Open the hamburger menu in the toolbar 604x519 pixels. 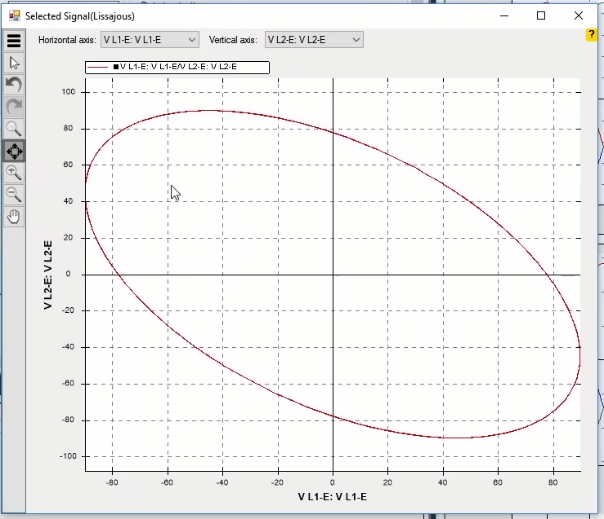pyautogui.click(x=14, y=41)
